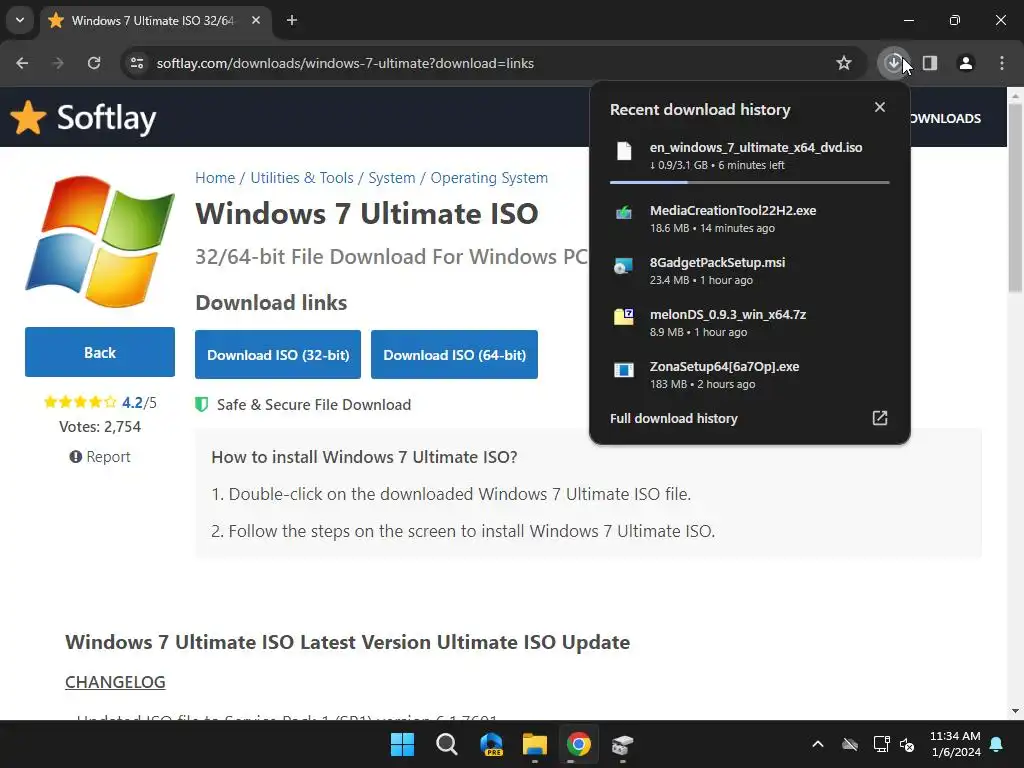This screenshot has width=1024, height=768.
Task: Click the MediaCreationTool file icon
Action: [x=624, y=213]
